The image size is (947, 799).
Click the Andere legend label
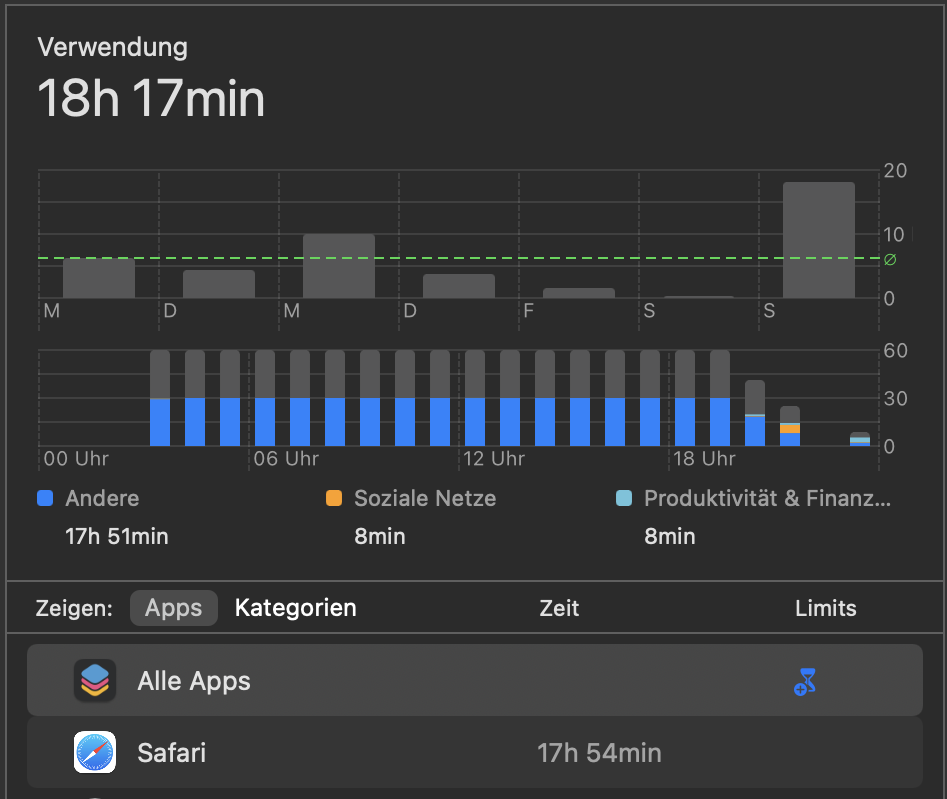(102, 498)
